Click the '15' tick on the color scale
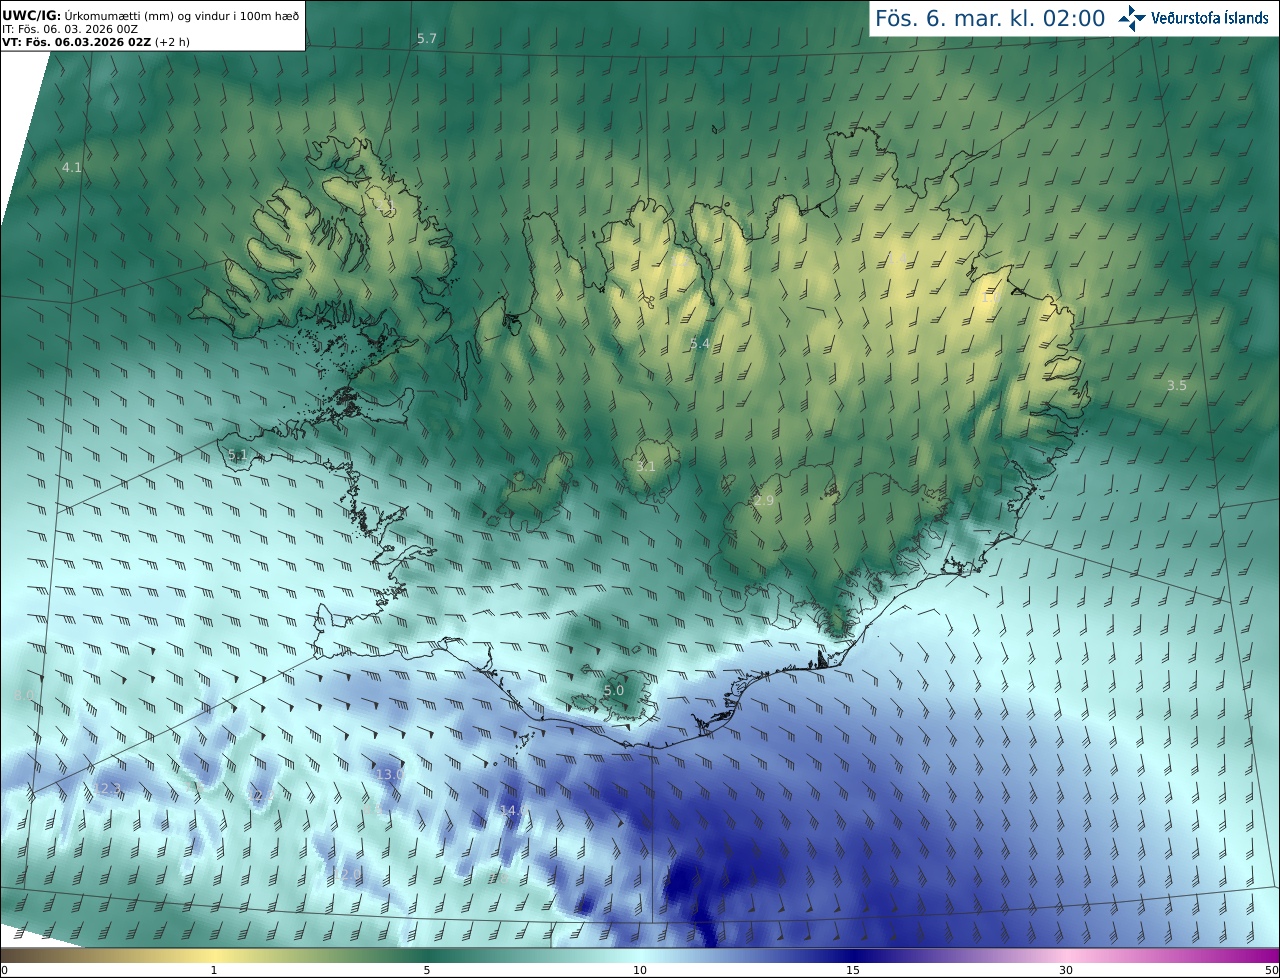 pos(853,970)
